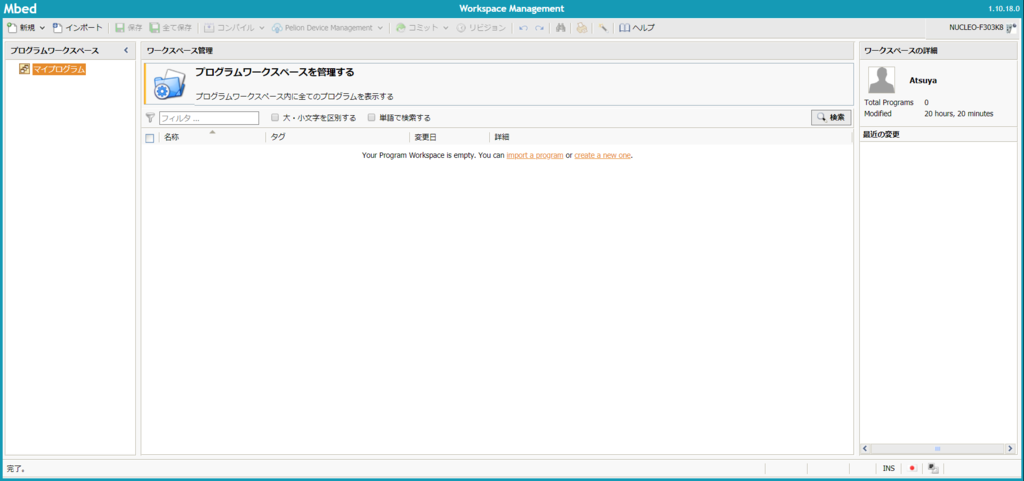The image size is (1024, 481).
Task: Click the 'Total Programs' label
Action: [889, 102]
